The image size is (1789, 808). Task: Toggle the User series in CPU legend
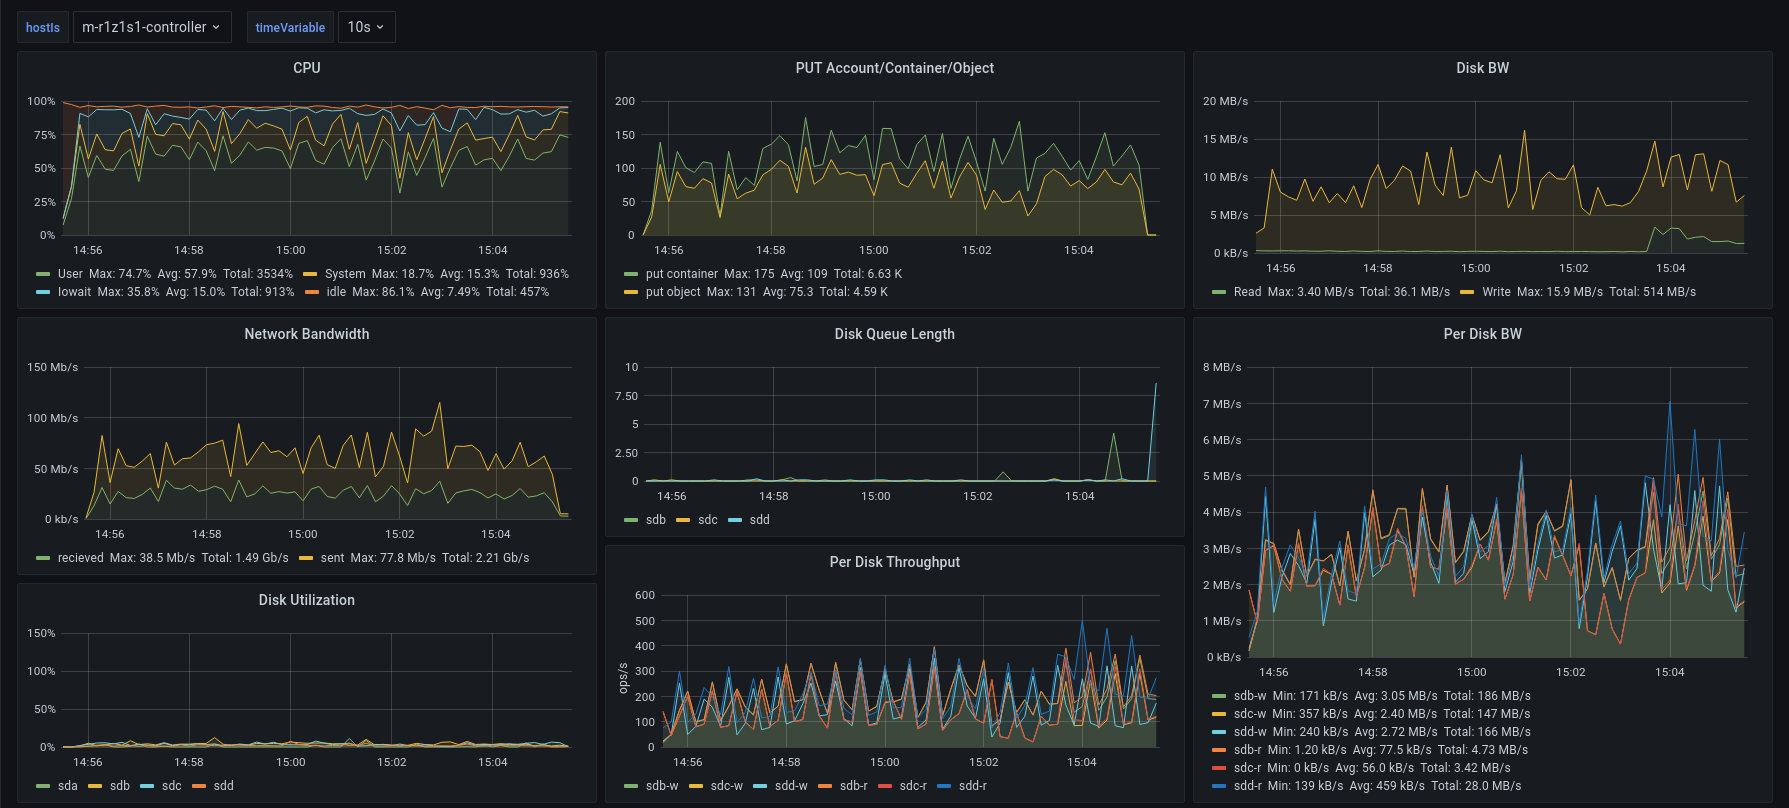click(70, 274)
